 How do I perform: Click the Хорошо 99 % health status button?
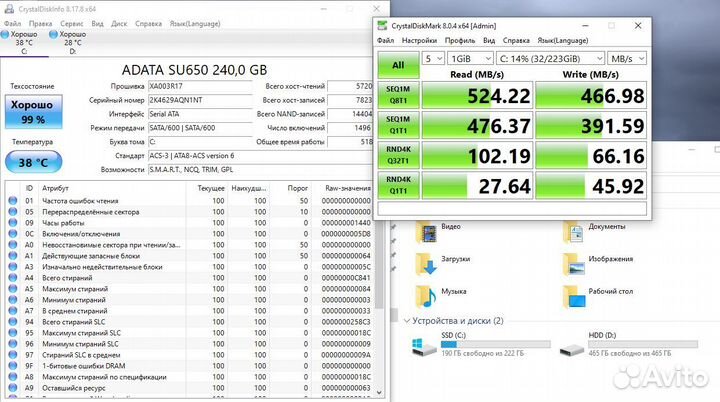(x=33, y=112)
